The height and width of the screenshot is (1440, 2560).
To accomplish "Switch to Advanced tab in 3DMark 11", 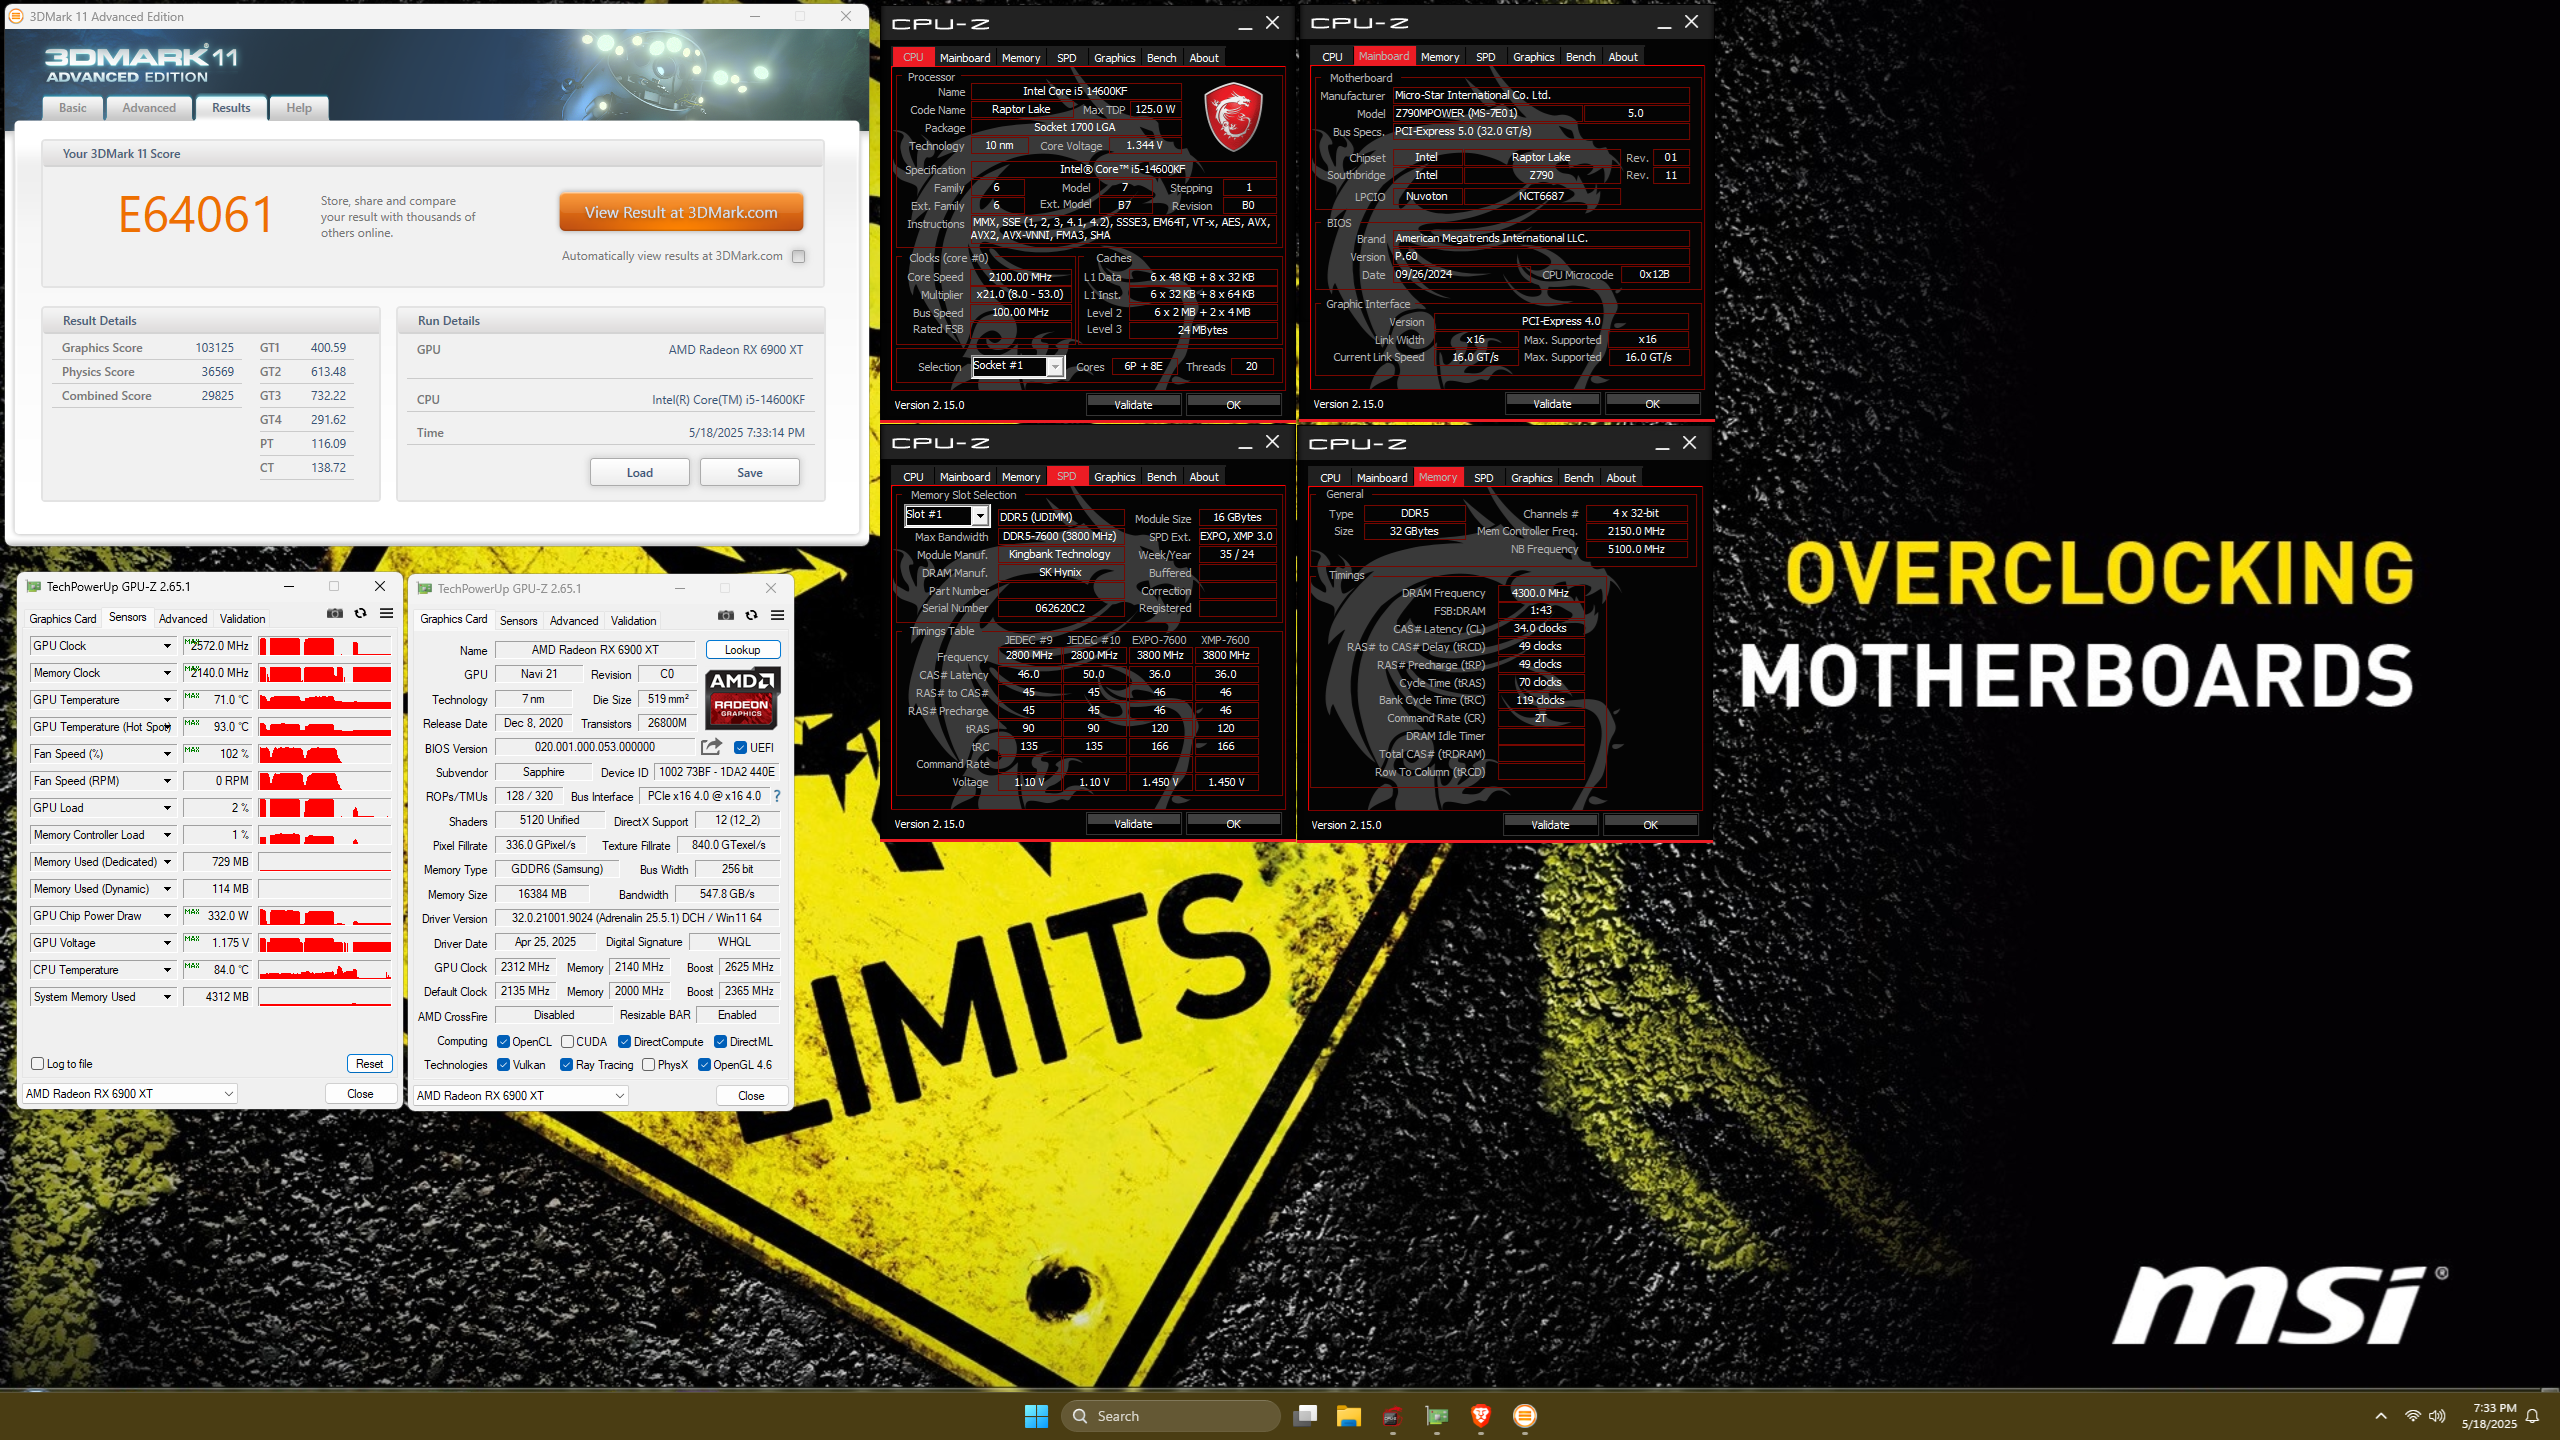I will pos(149,108).
